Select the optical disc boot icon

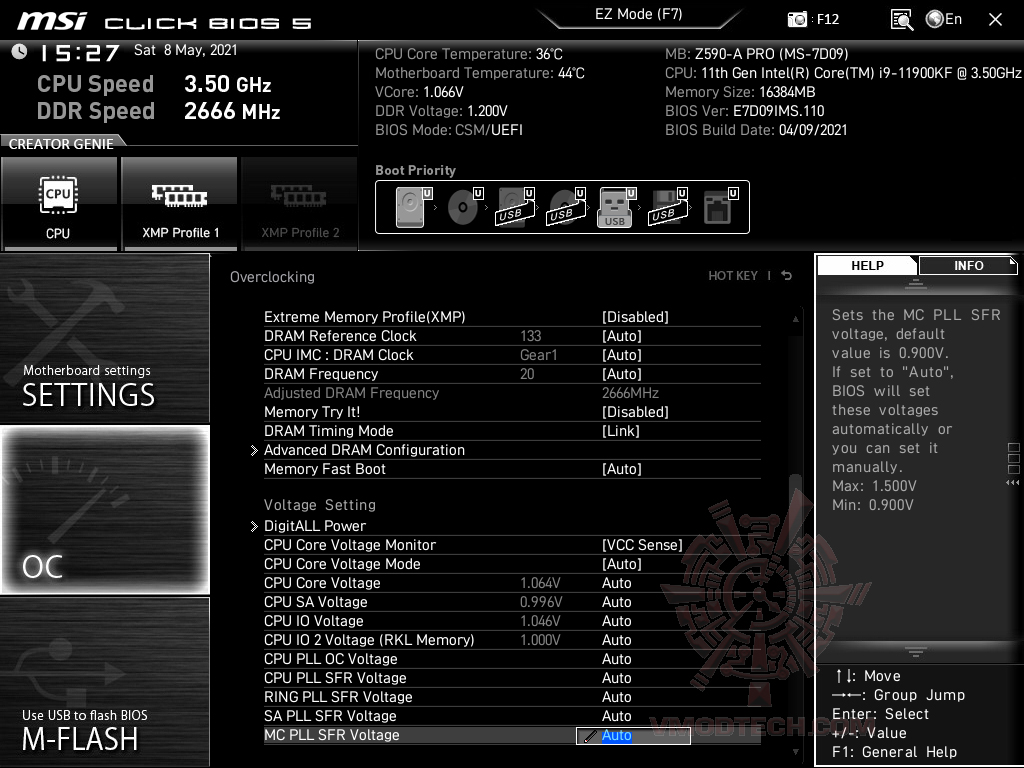[461, 205]
